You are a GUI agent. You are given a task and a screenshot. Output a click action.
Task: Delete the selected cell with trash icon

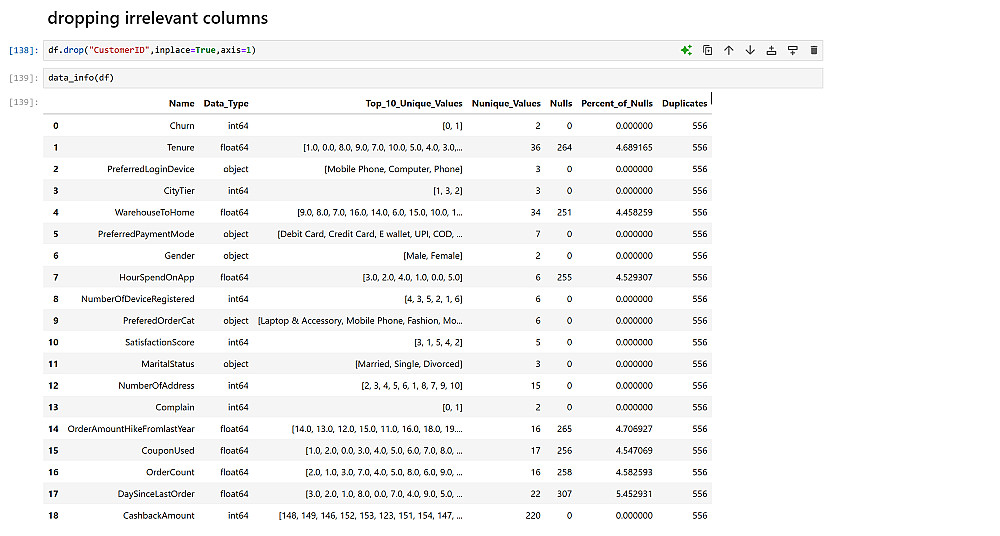point(813,50)
